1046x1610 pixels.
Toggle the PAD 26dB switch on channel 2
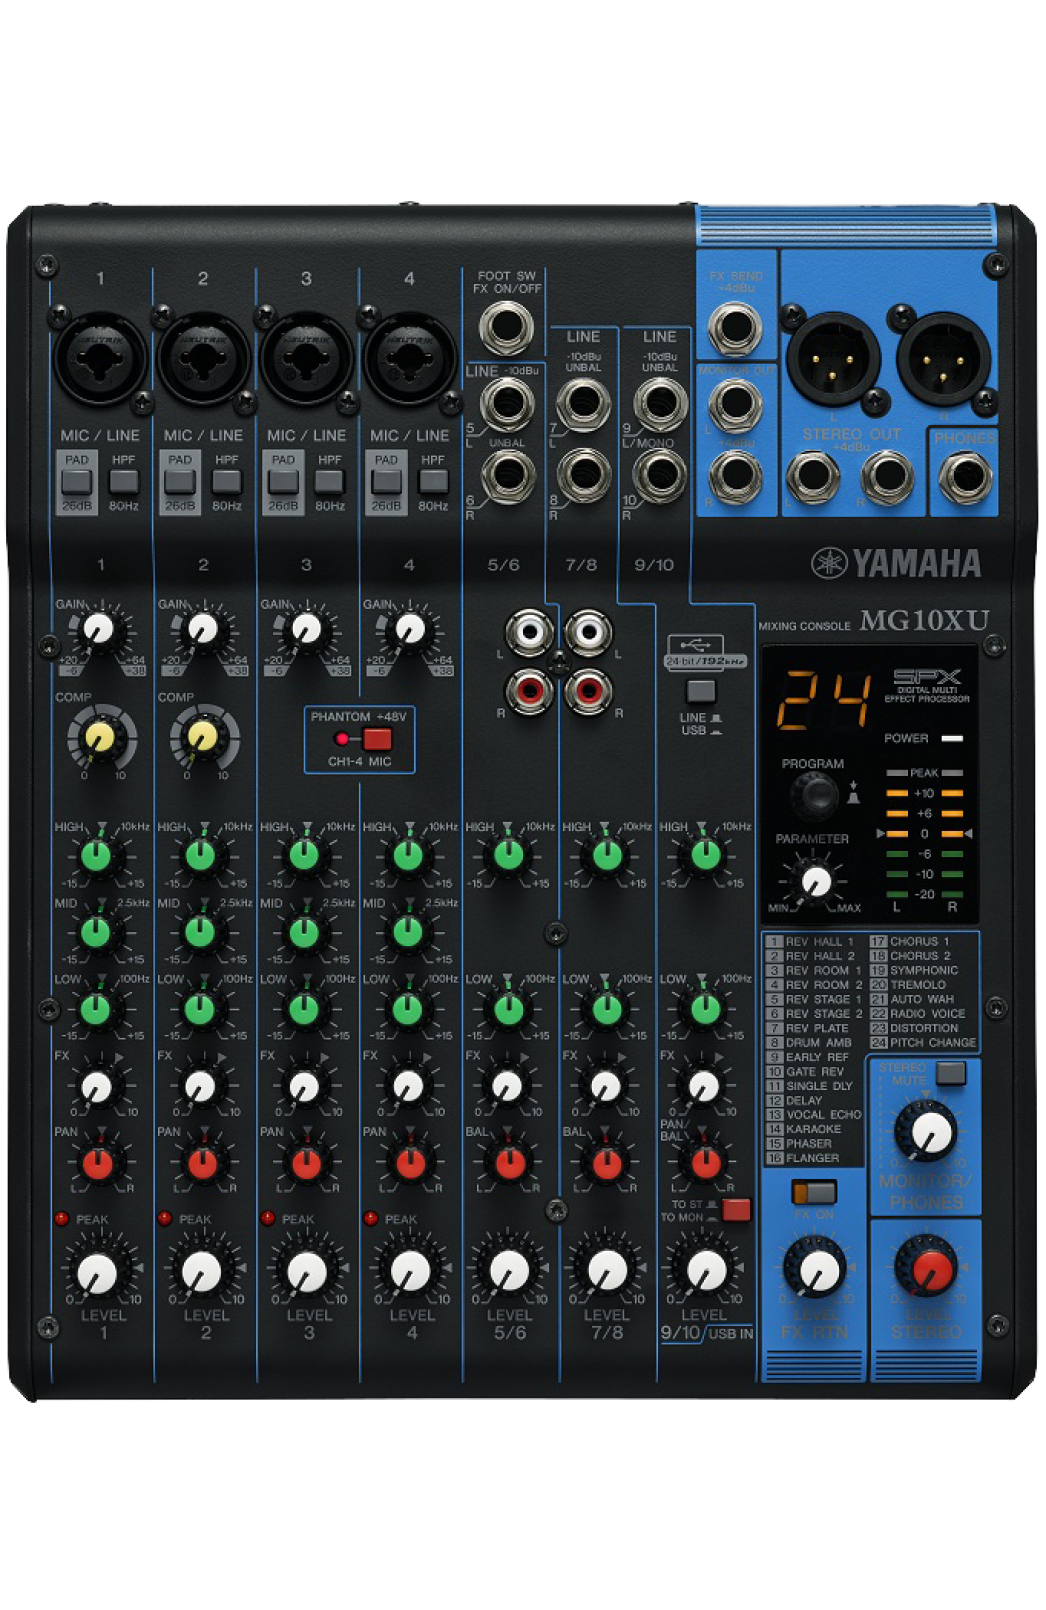coord(180,482)
